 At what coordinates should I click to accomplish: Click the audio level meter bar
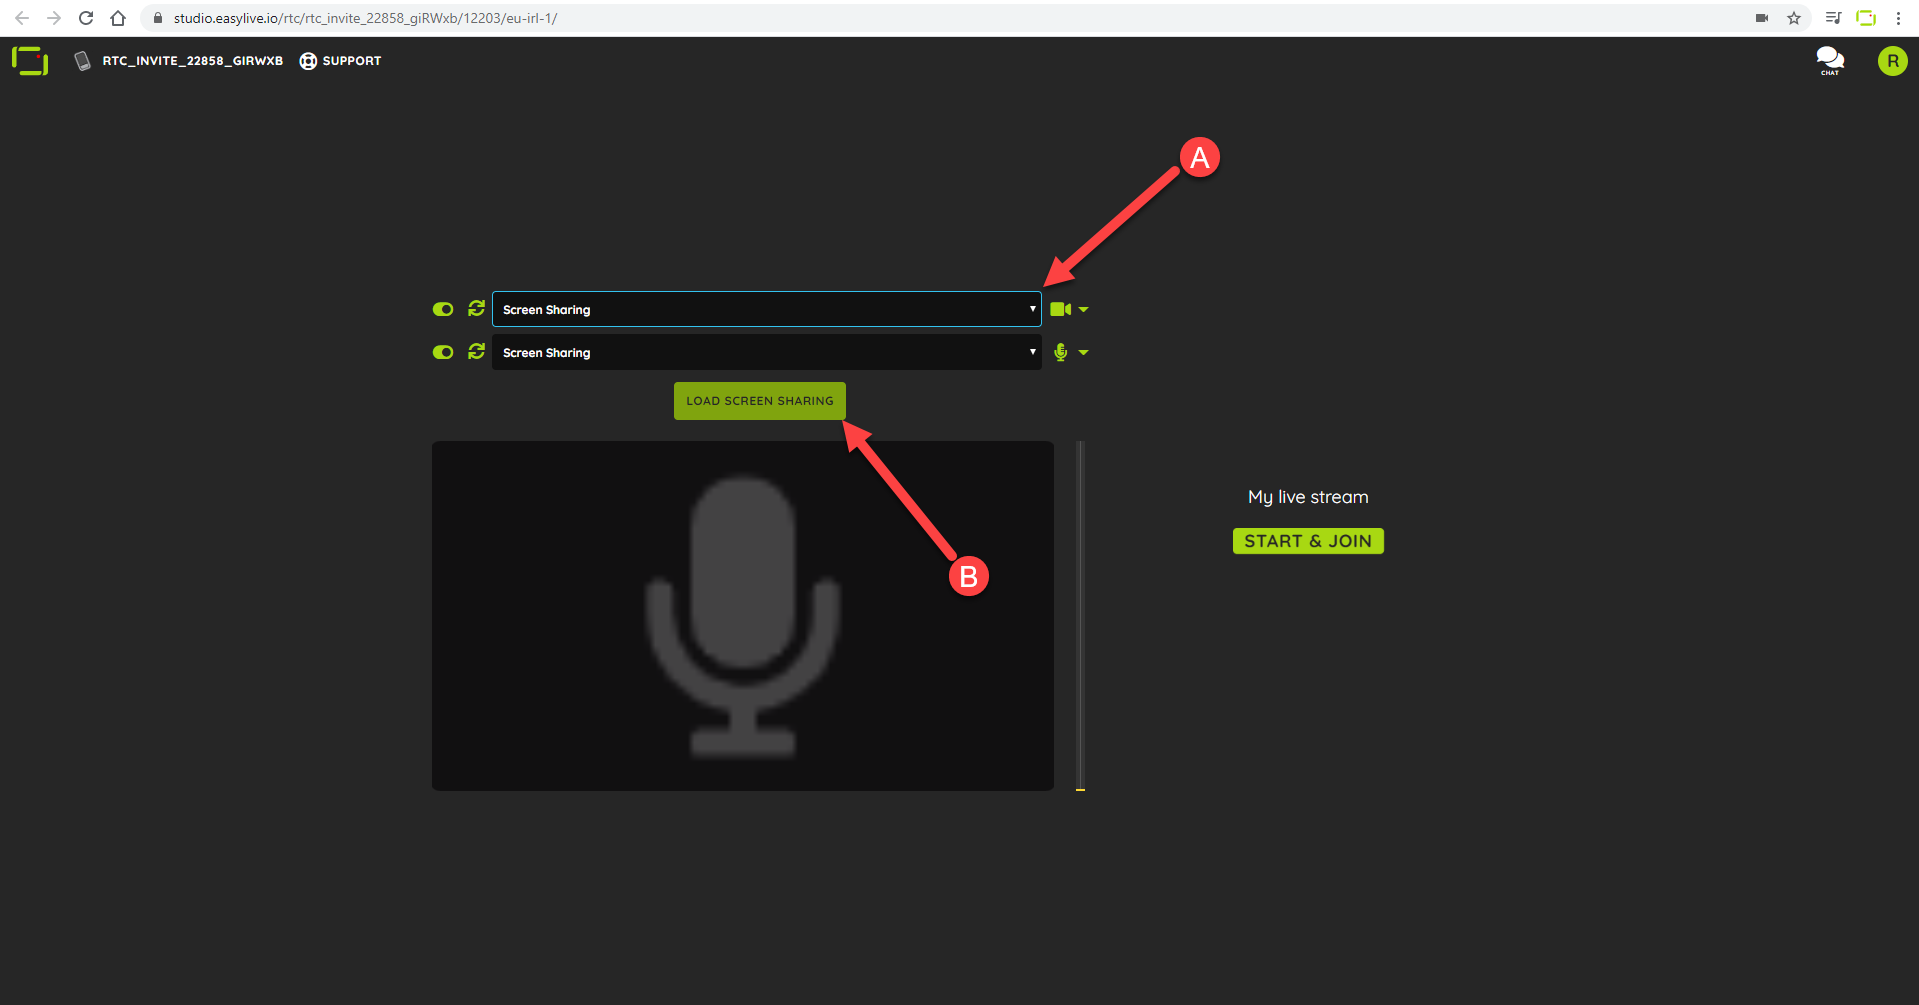point(1080,616)
